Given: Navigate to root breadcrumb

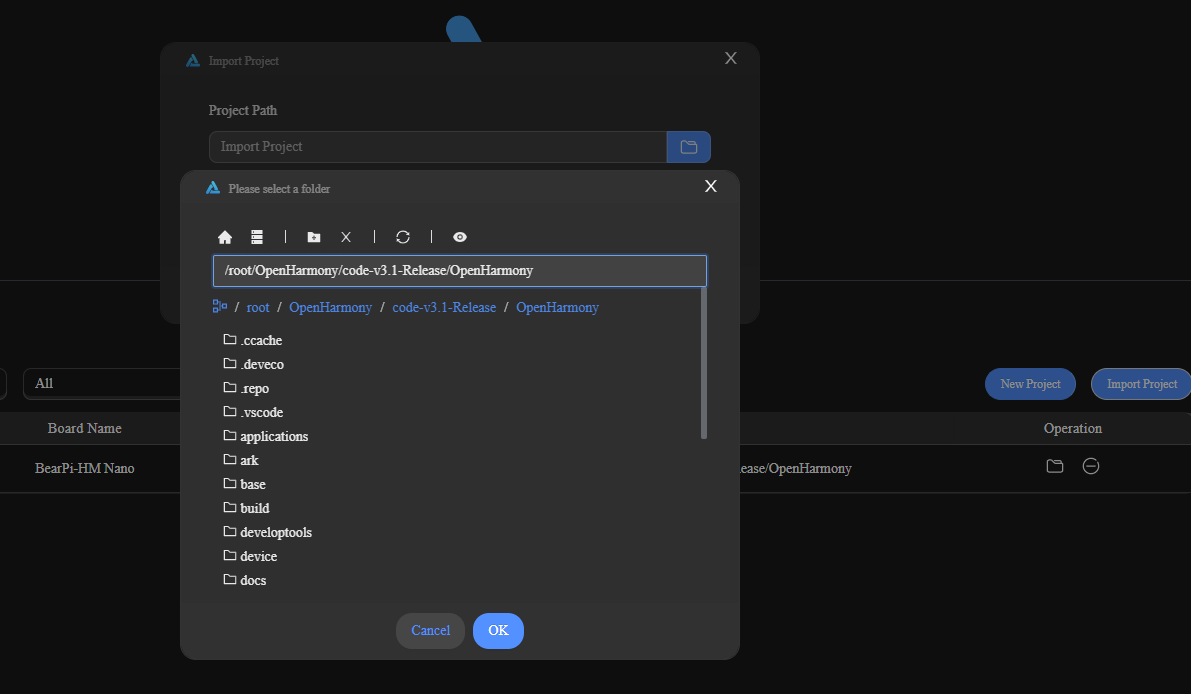Looking at the screenshot, I should [257, 308].
